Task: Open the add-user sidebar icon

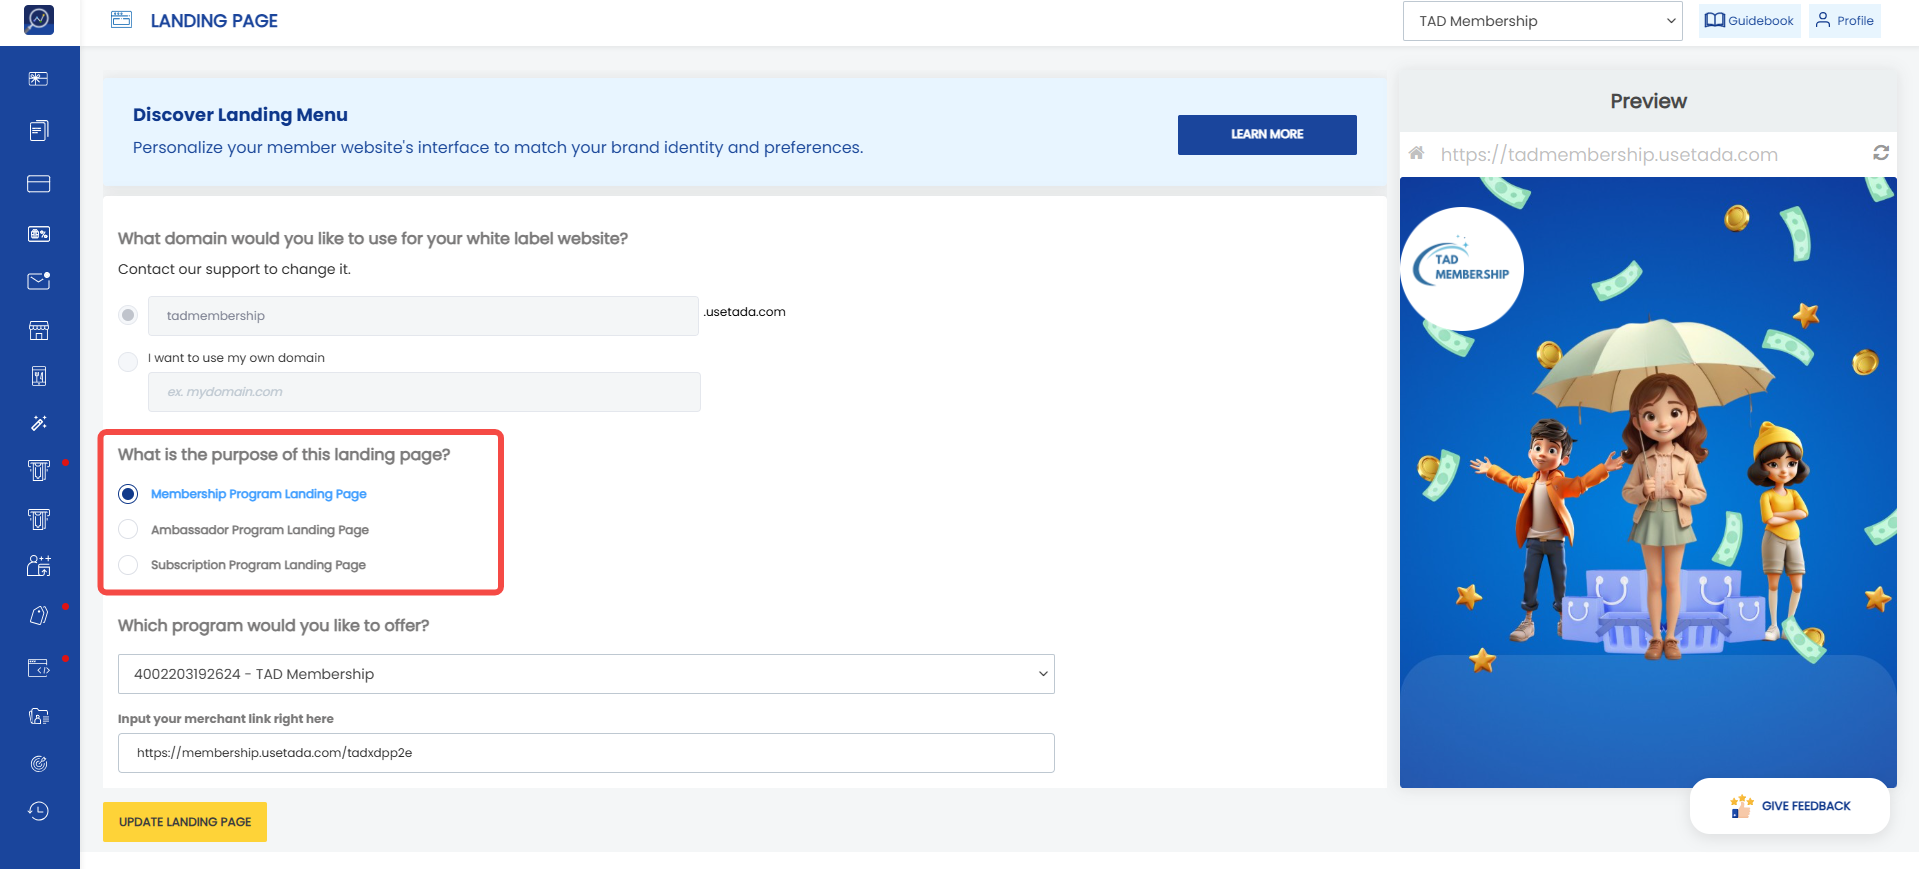Action: 39,566
